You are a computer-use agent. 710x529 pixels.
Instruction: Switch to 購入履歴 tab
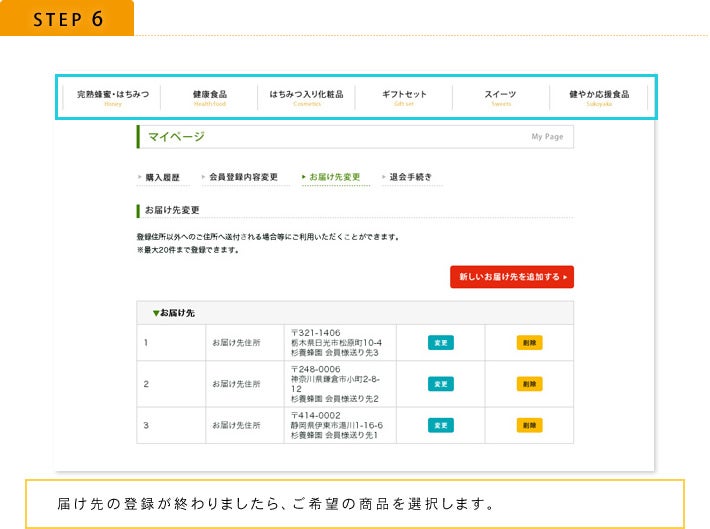tap(162, 177)
